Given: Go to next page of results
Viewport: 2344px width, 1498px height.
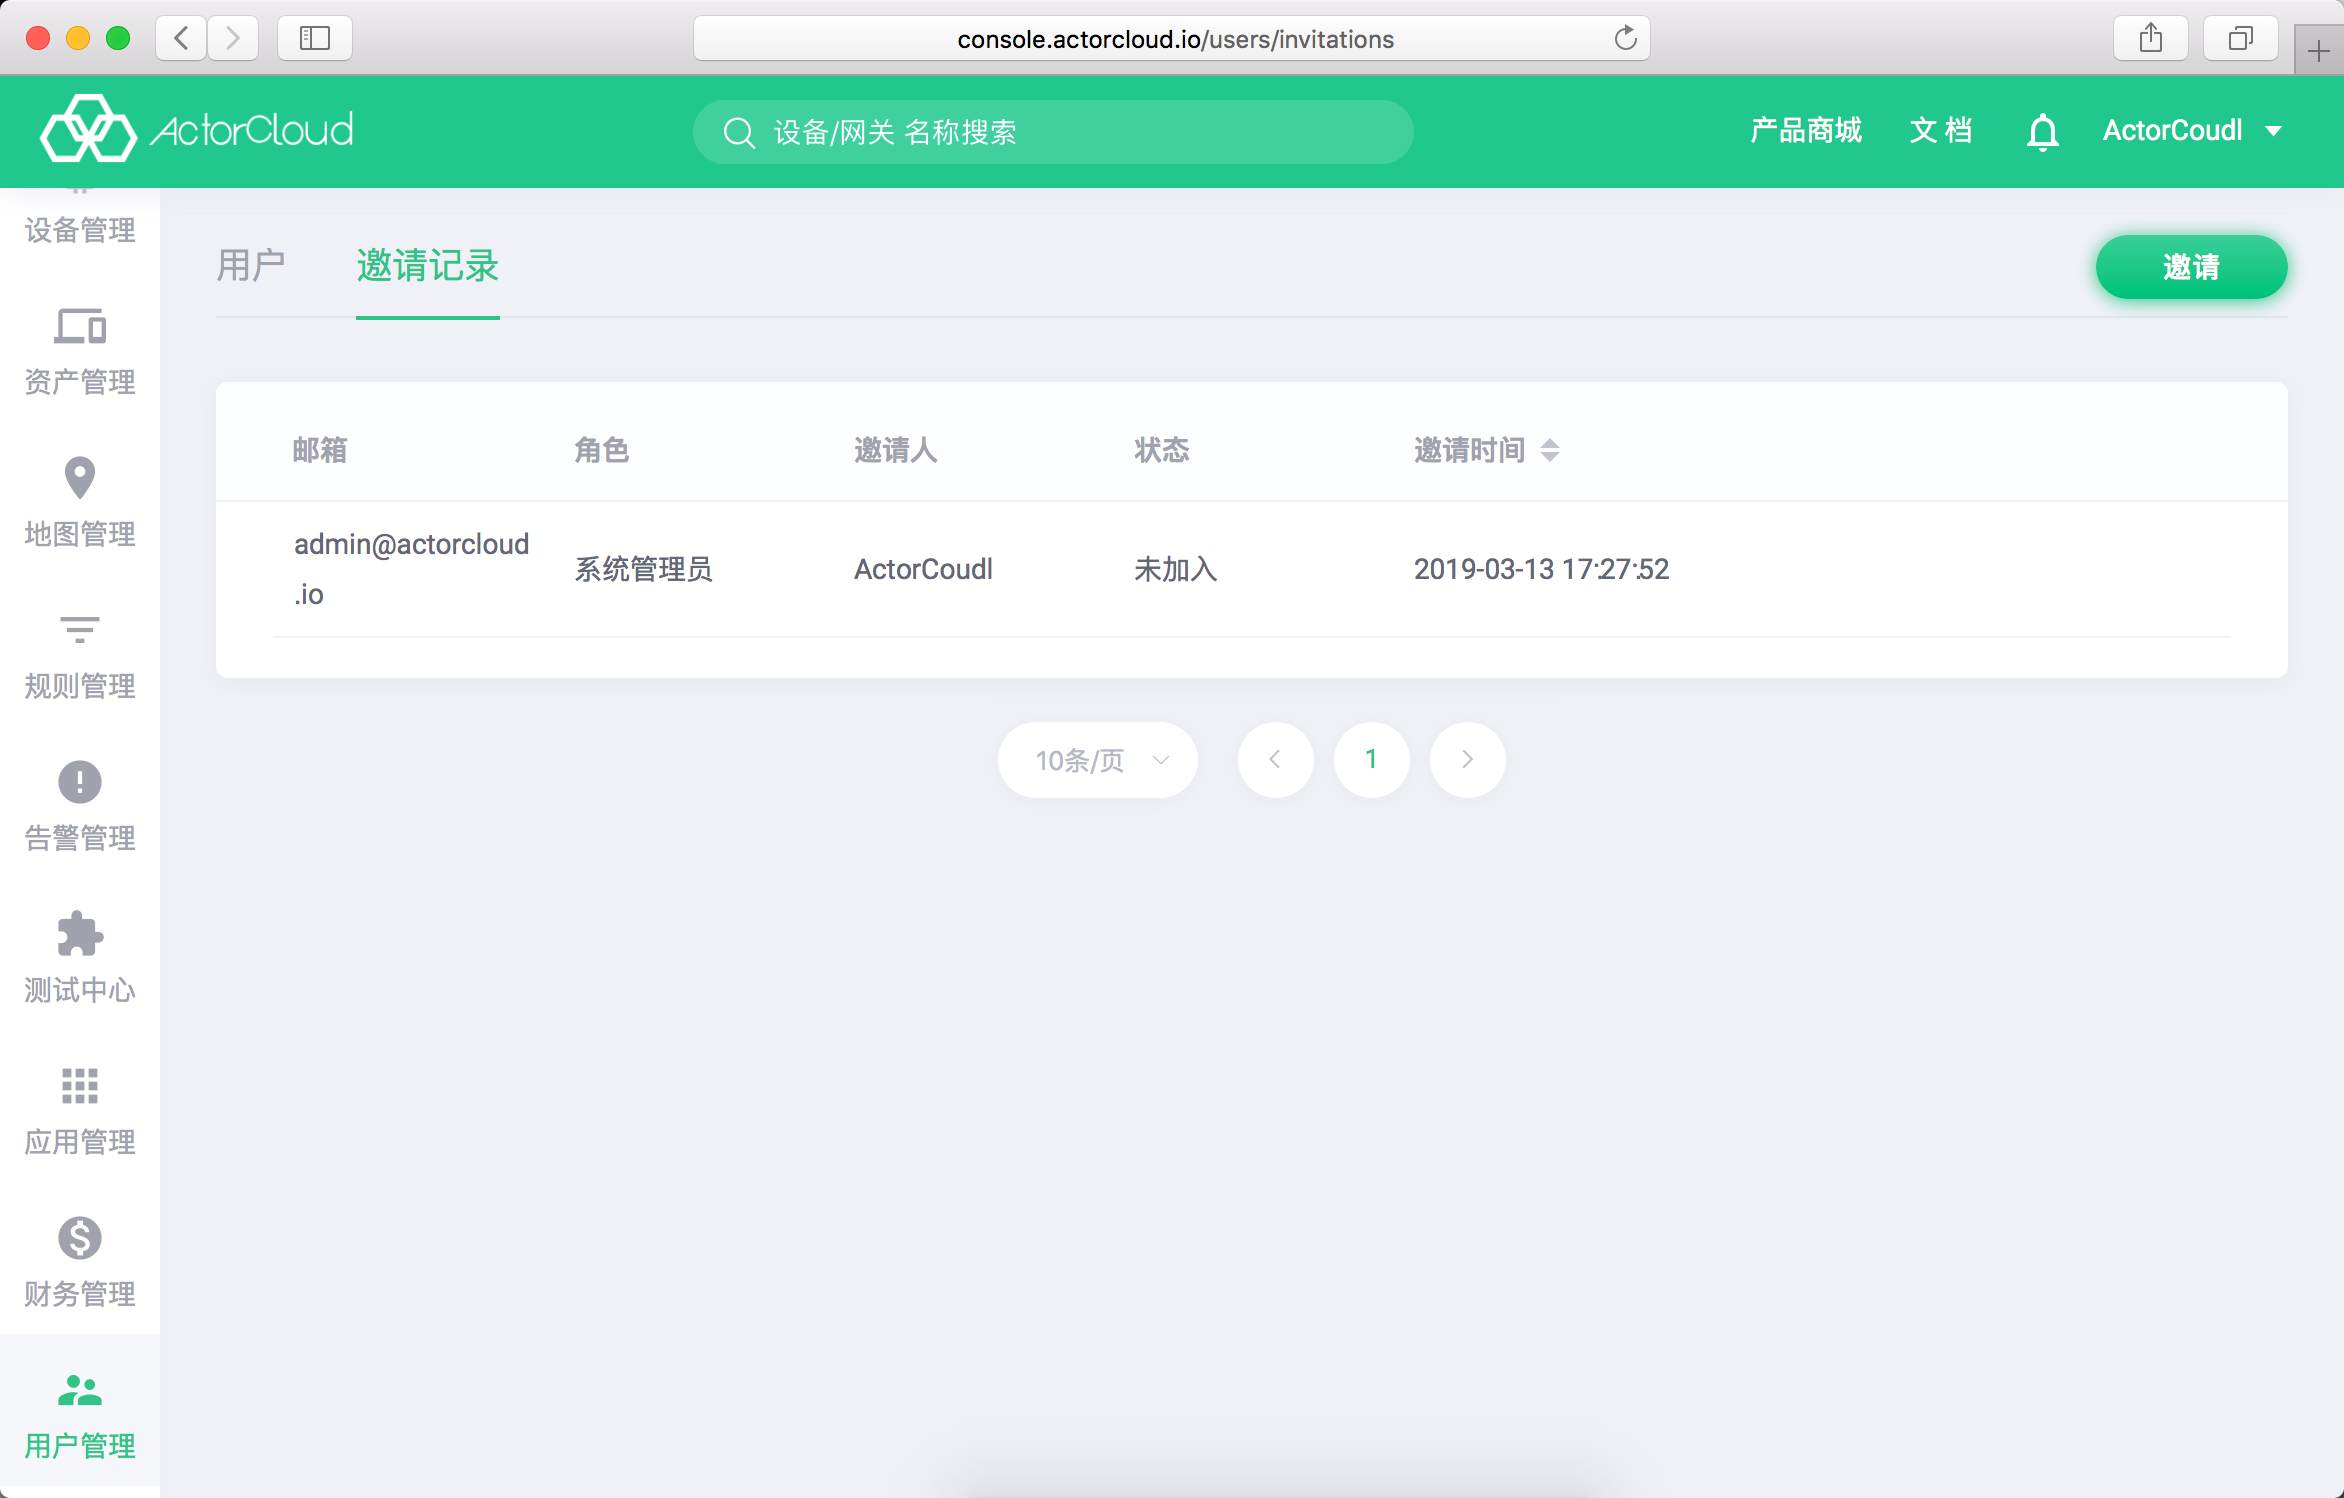Looking at the screenshot, I should tap(1467, 760).
